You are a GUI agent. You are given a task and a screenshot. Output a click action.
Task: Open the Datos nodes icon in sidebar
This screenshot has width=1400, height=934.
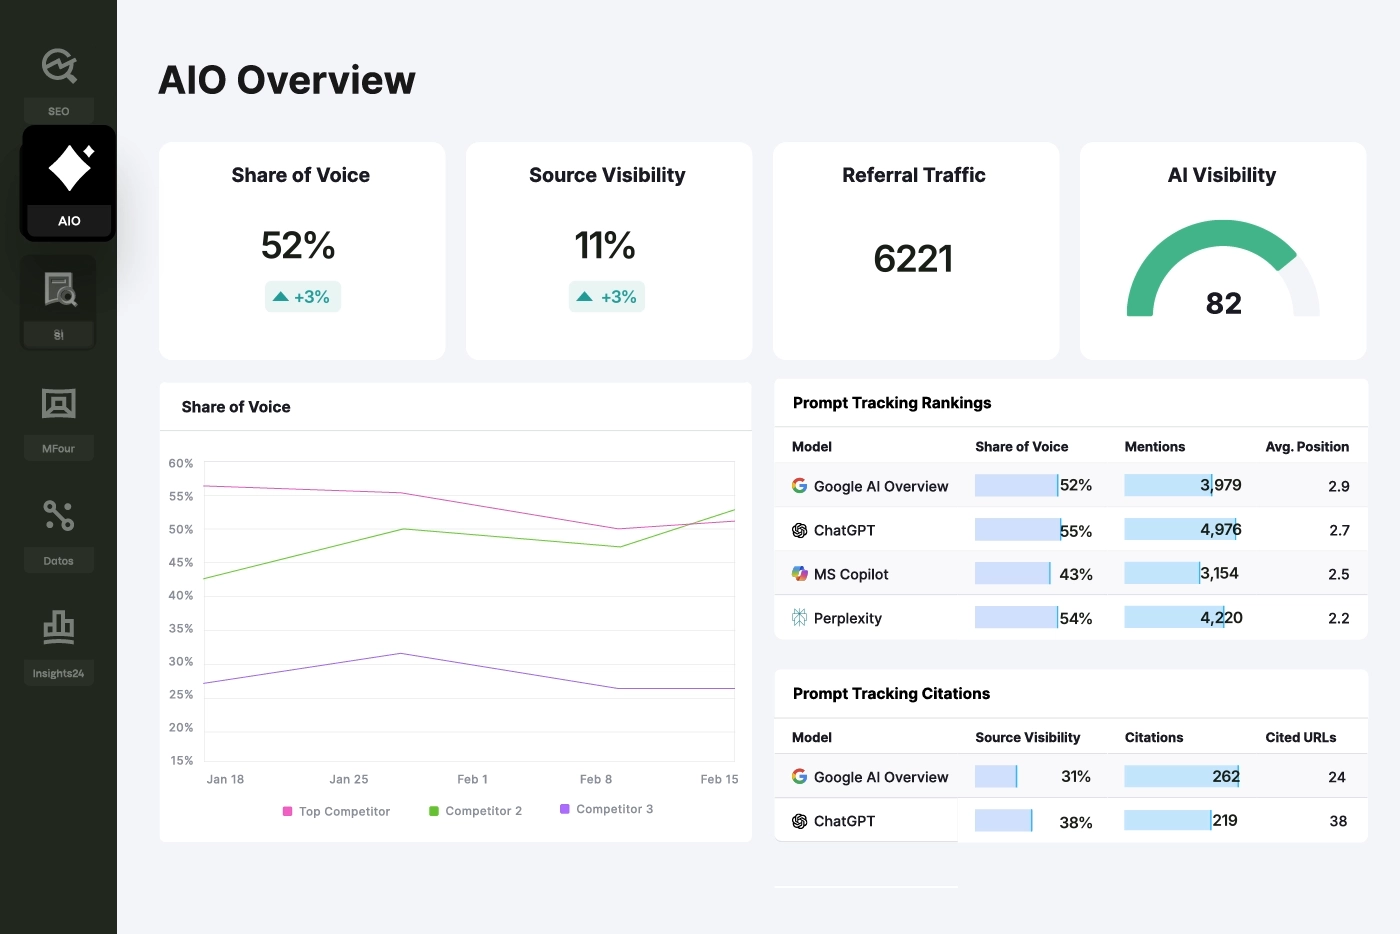pyautogui.click(x=59, y=515)
